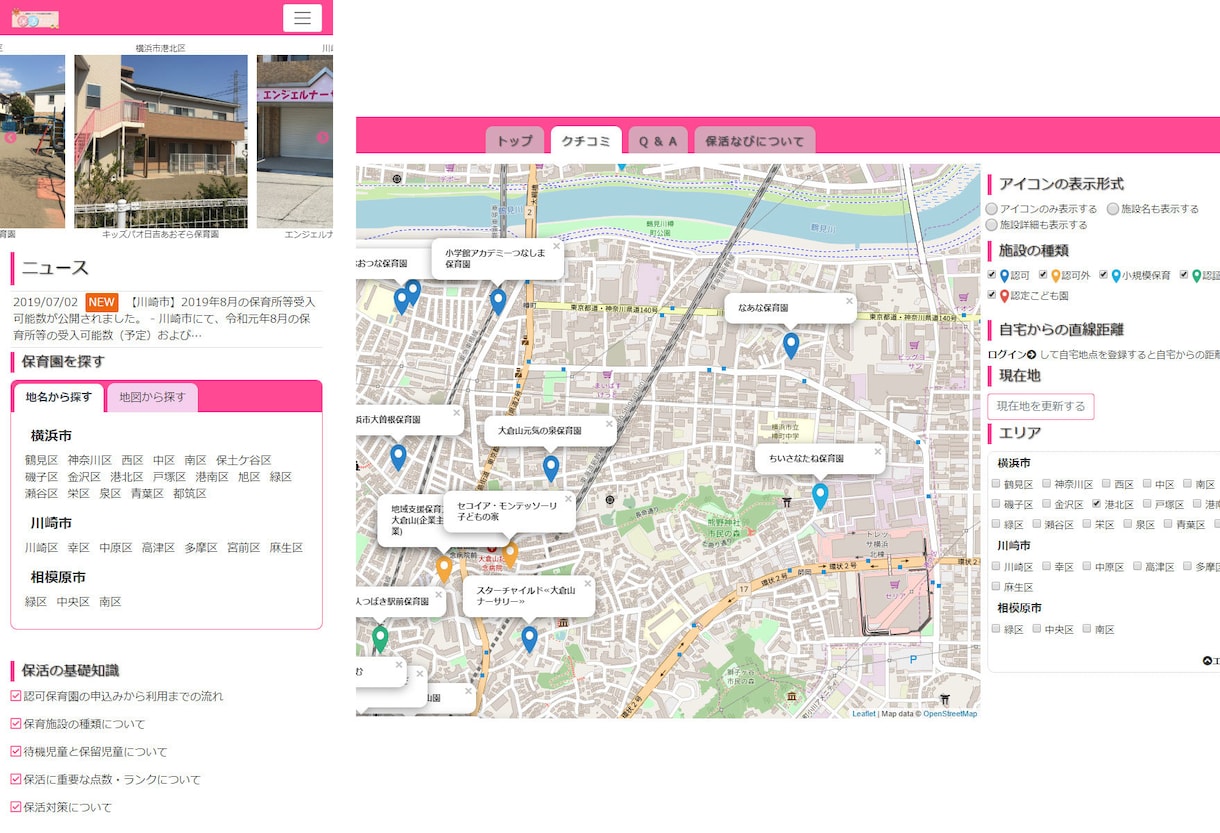Switch to the トップ tab

(515, 141)
